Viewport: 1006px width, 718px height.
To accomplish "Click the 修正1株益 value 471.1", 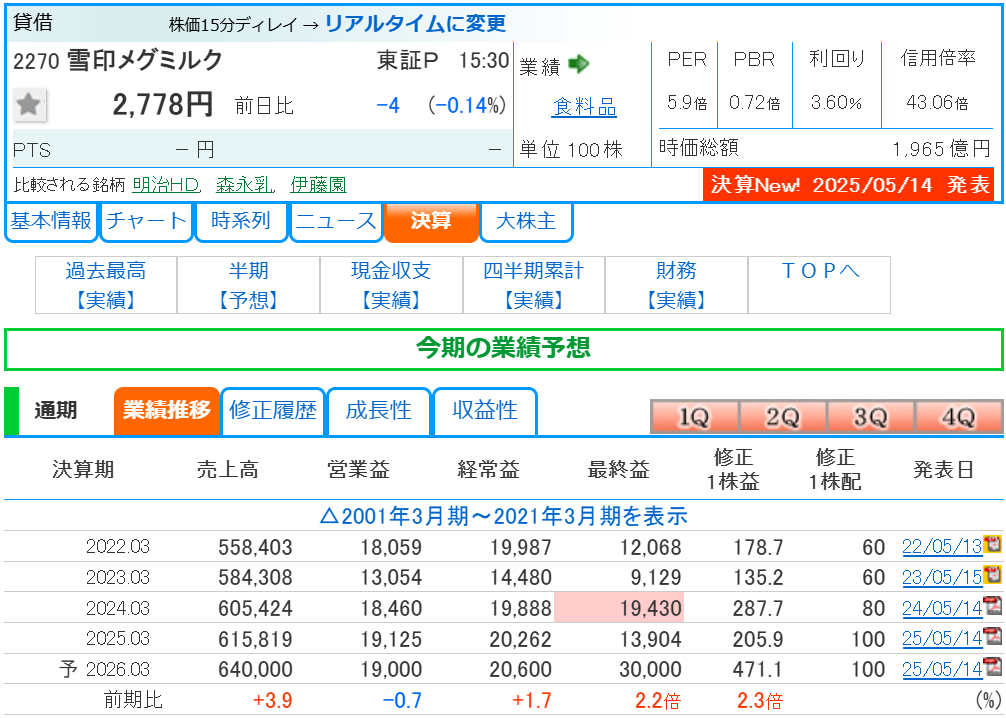I will pyautogui.click(x=758, y=670).
